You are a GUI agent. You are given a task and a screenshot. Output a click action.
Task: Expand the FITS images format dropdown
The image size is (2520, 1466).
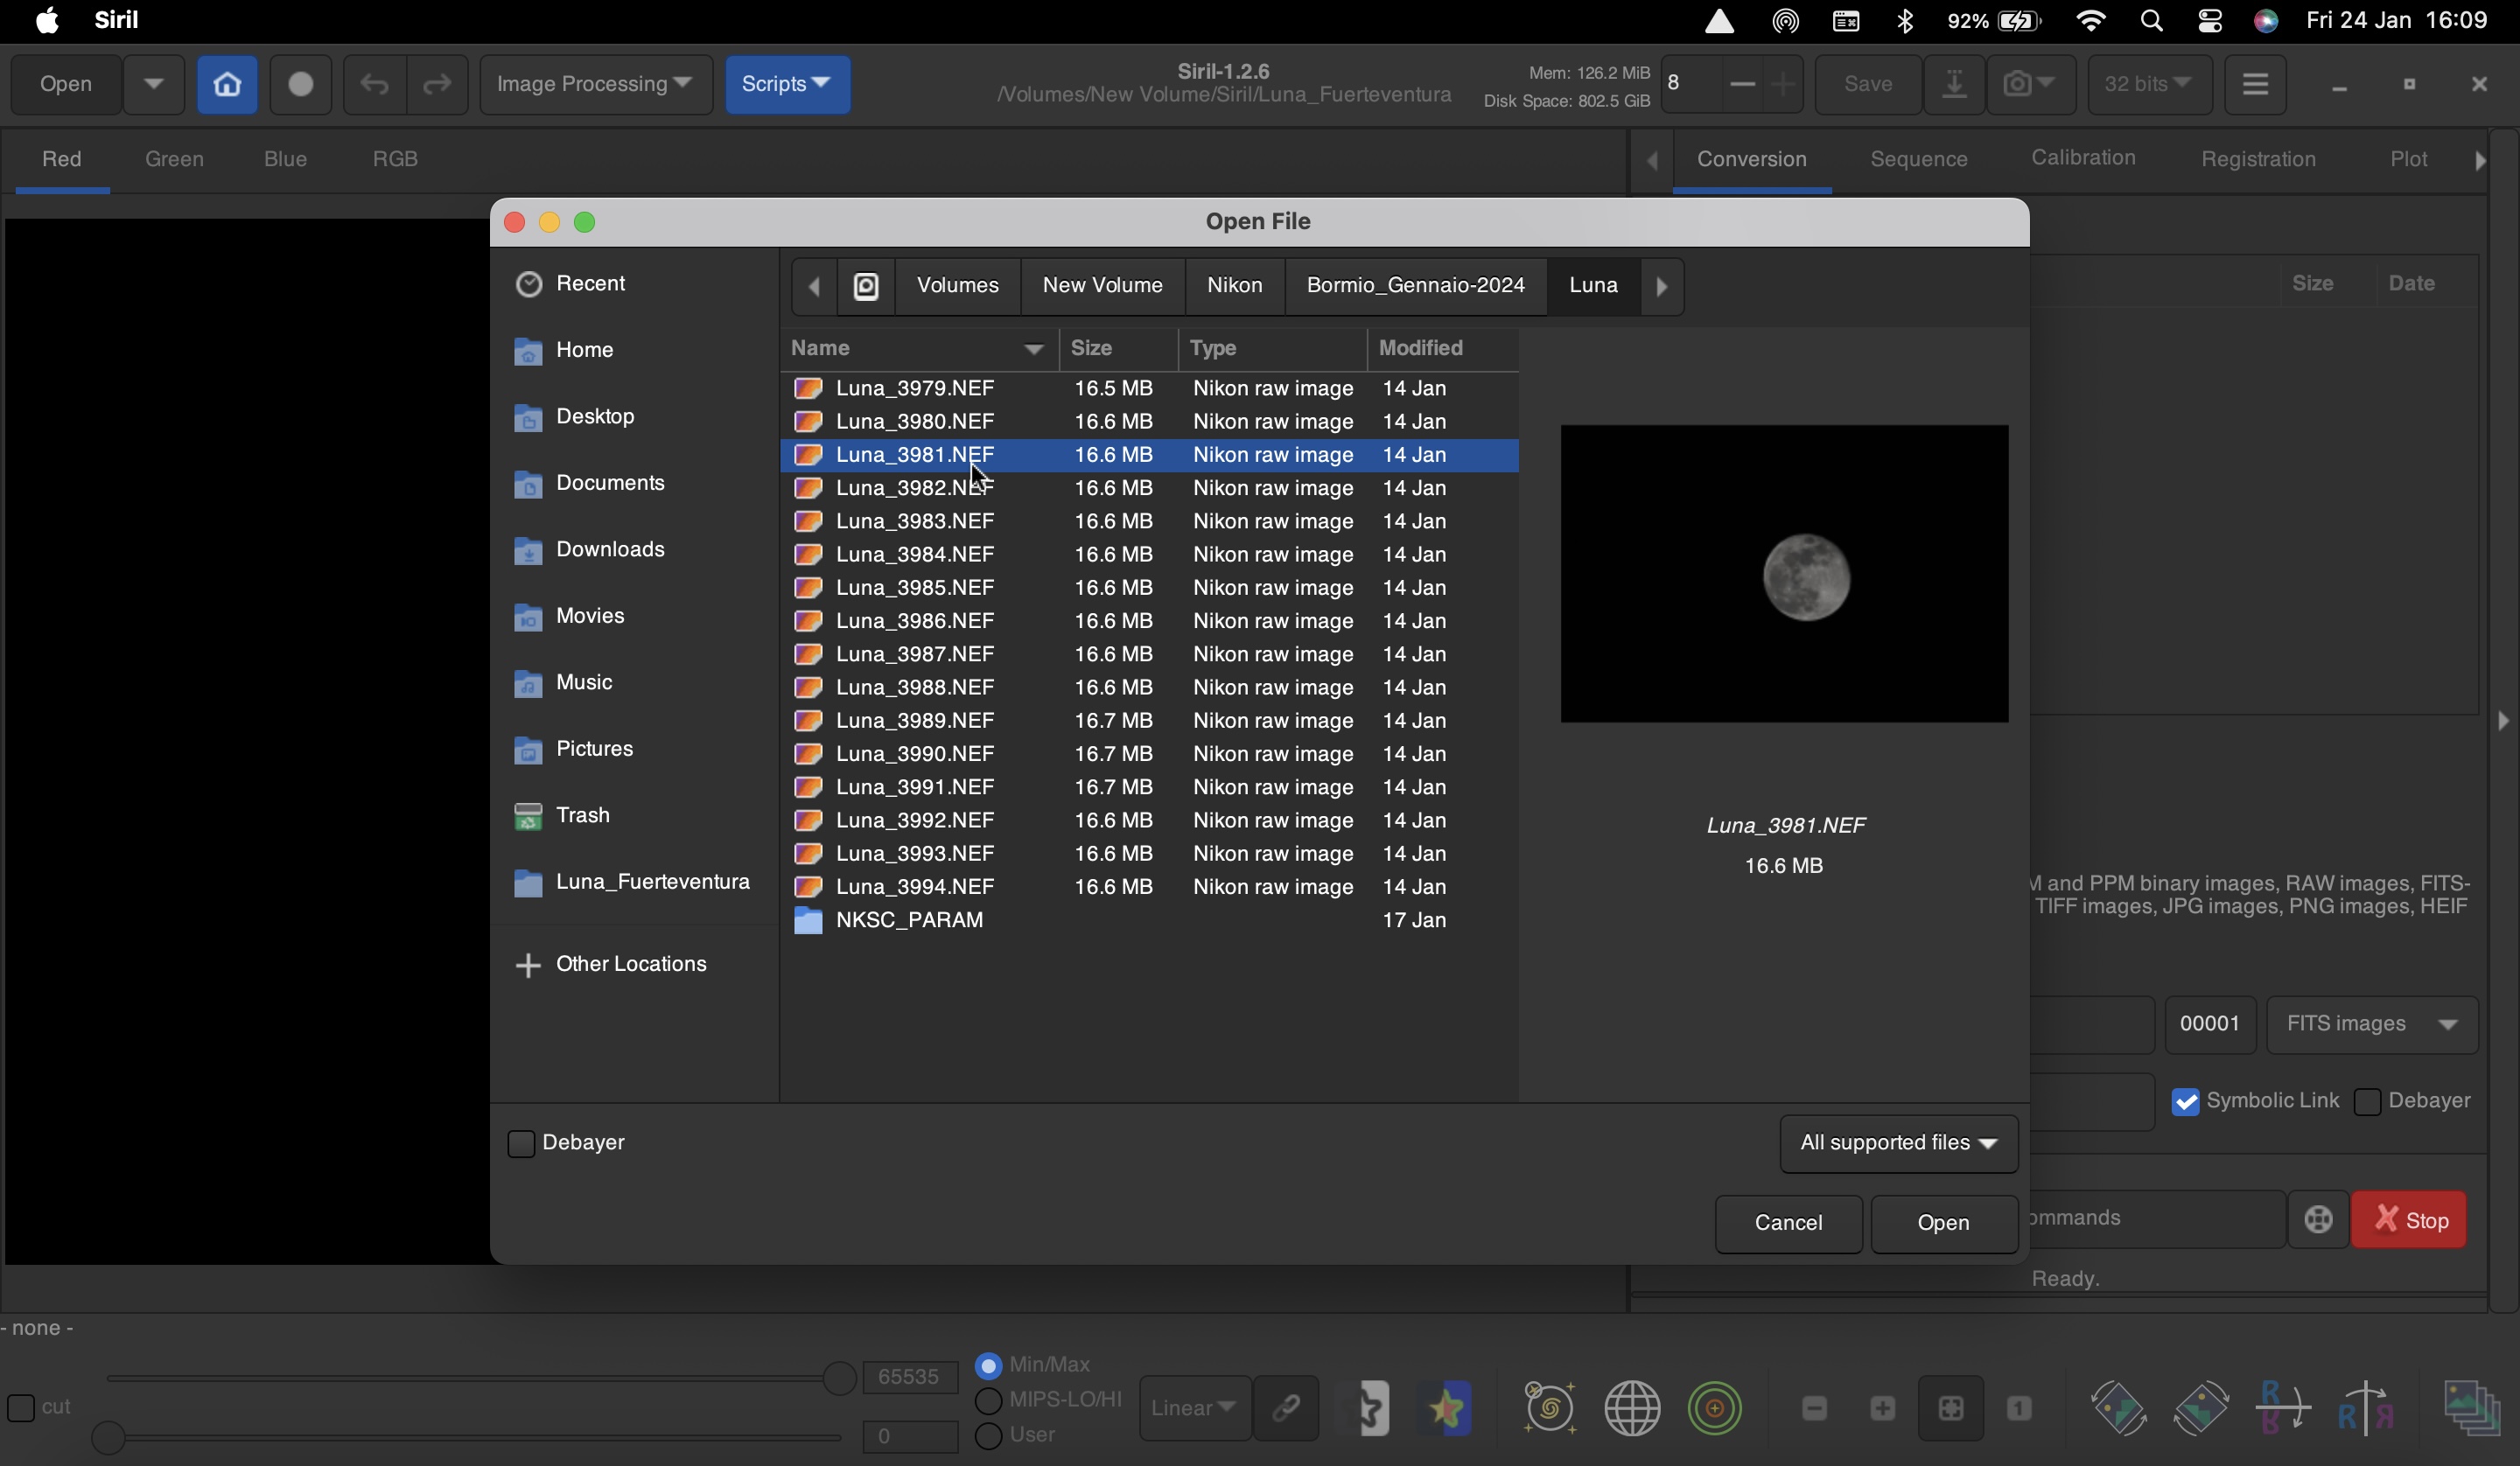click(x=2372, y=1024)
